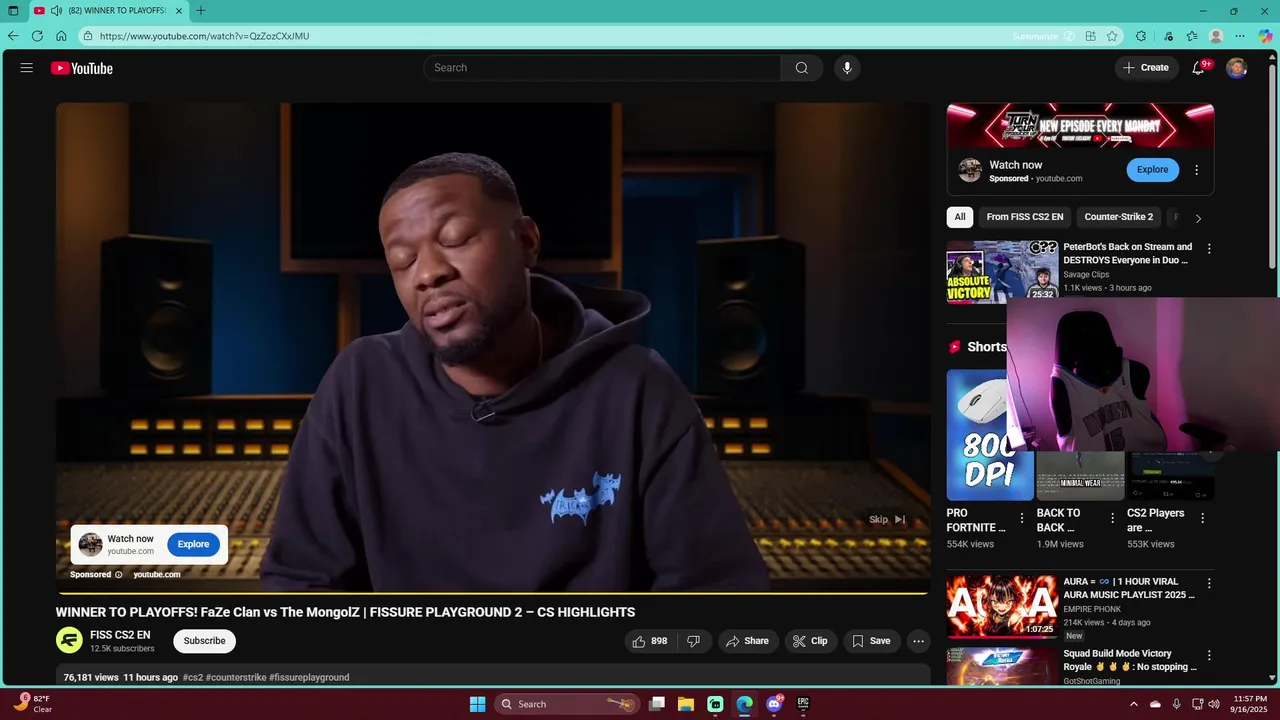Show hidden system tray icons chevron
Viewport: 1280px width, 720px height.
click(1133, 704)
